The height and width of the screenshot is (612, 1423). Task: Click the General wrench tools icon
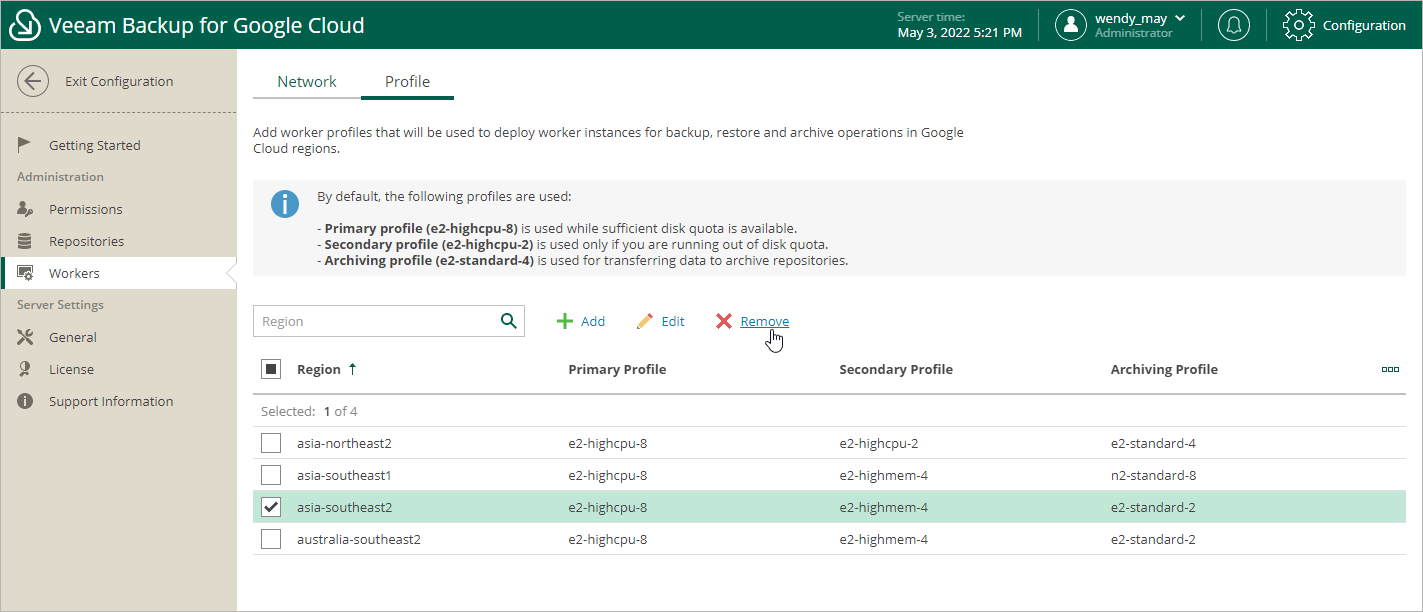[26, 337]
